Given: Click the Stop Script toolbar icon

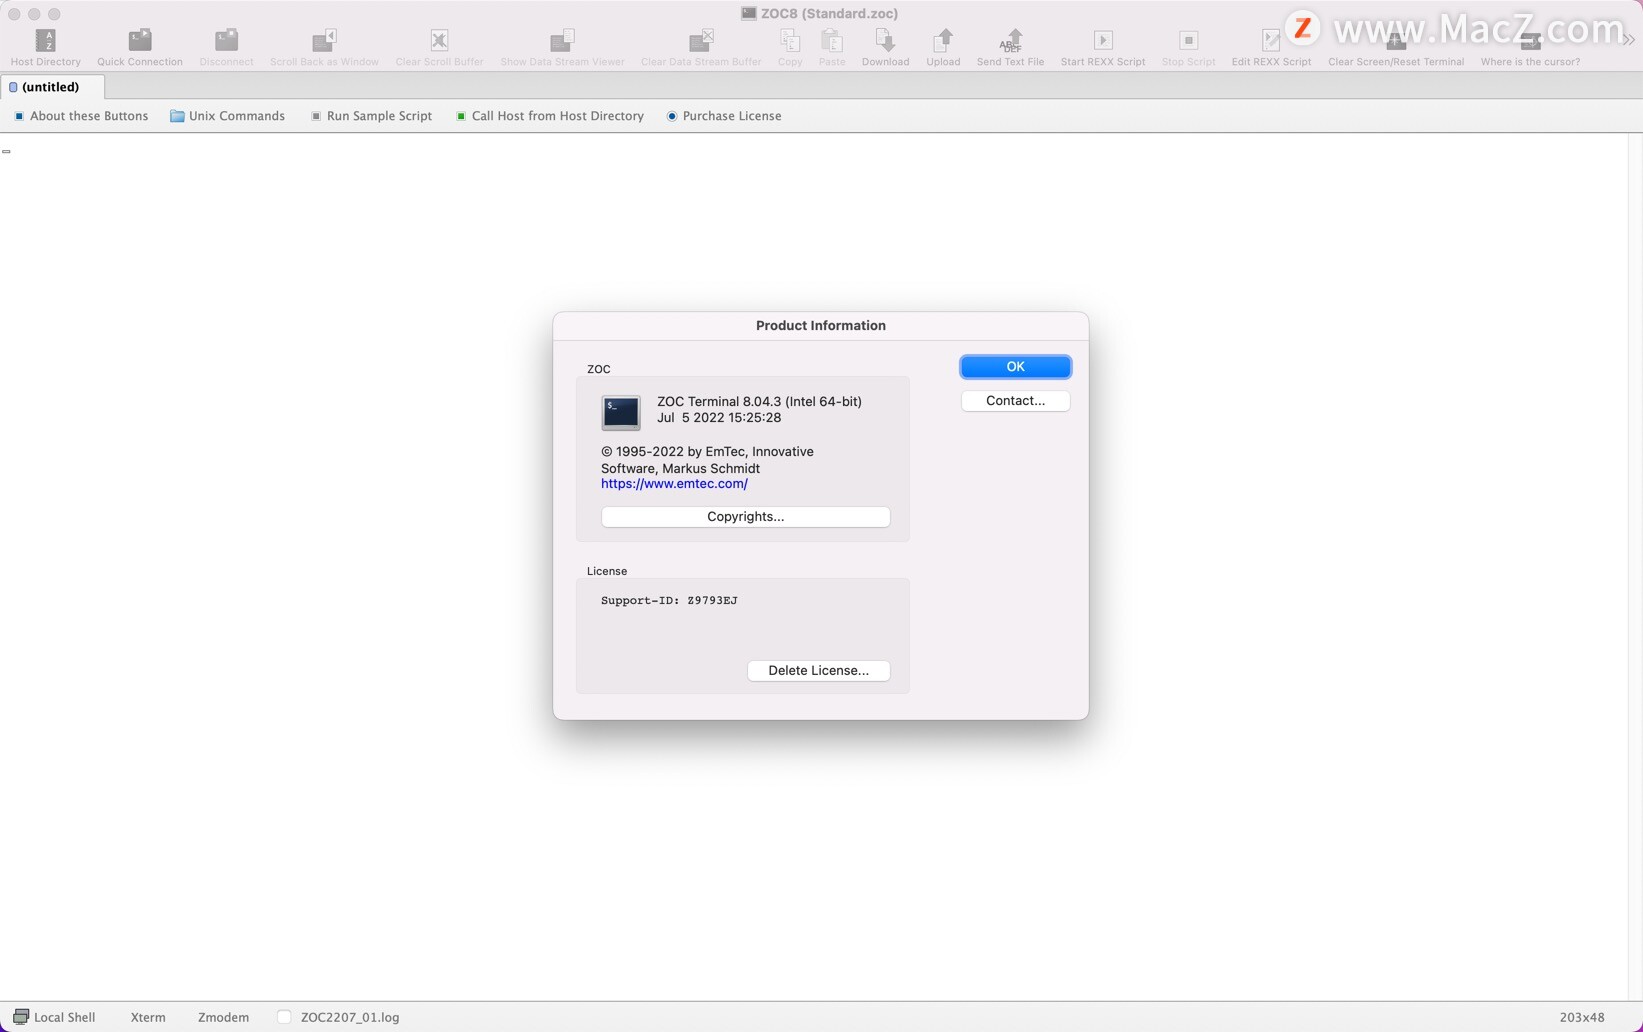Looking at the screenshot, I should (1188, 40).
